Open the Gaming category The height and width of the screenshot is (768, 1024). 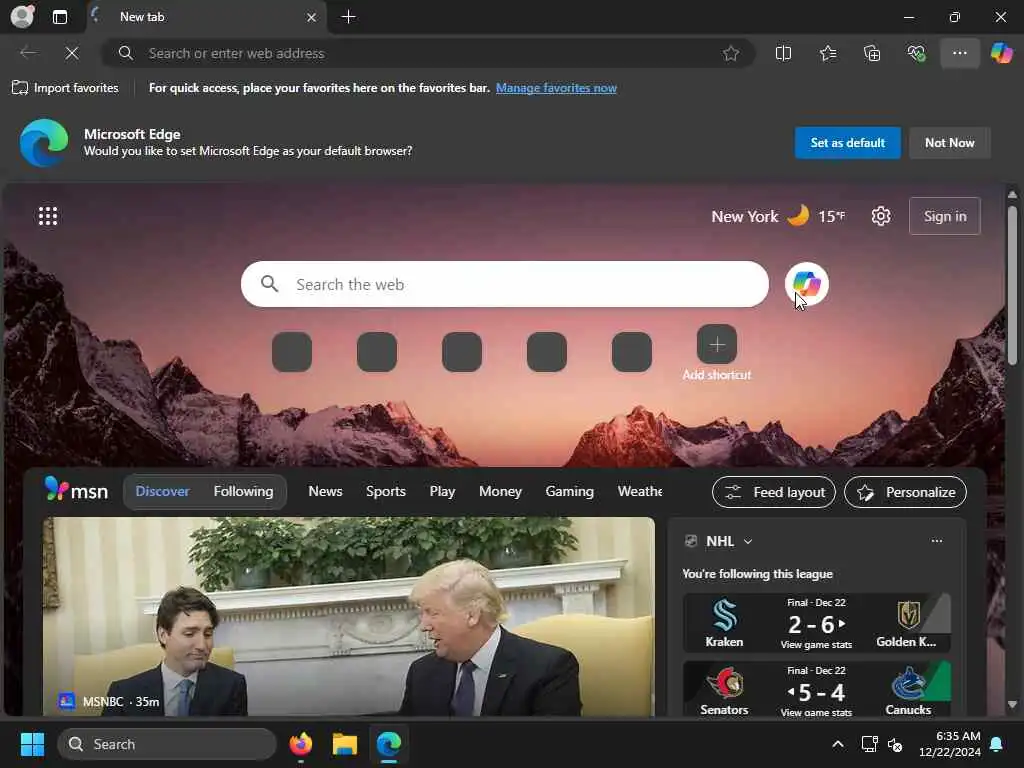(x=569, y=491)
